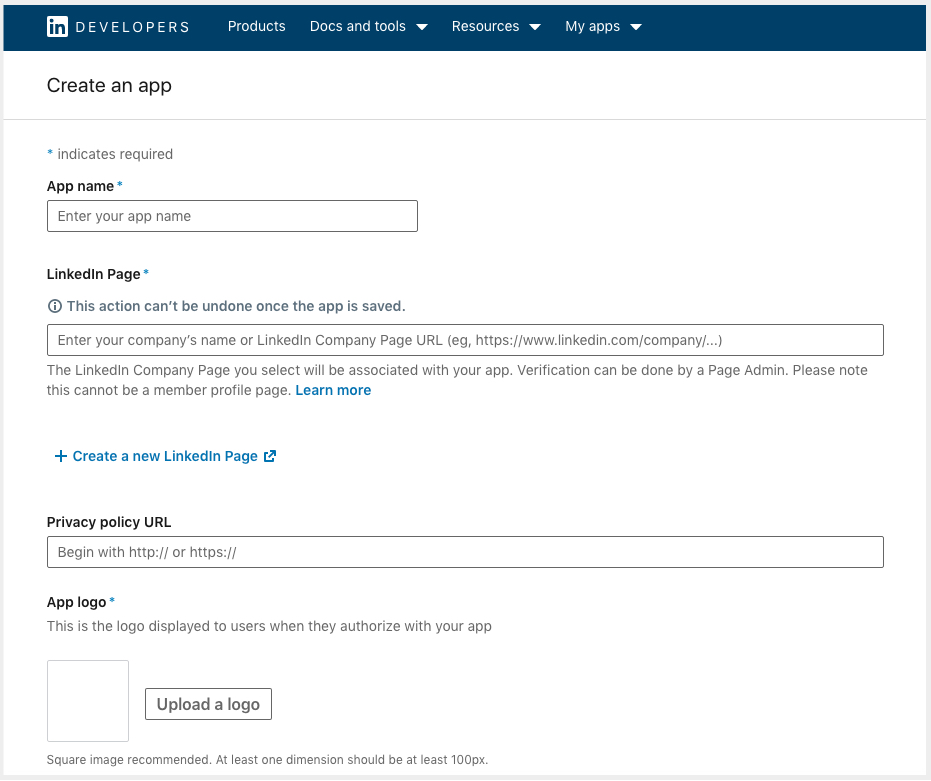Image resolution: width=931 pixels, height=781 pixels.
Task: Open the Docs and tools menu
Action: tap(357, 26)
